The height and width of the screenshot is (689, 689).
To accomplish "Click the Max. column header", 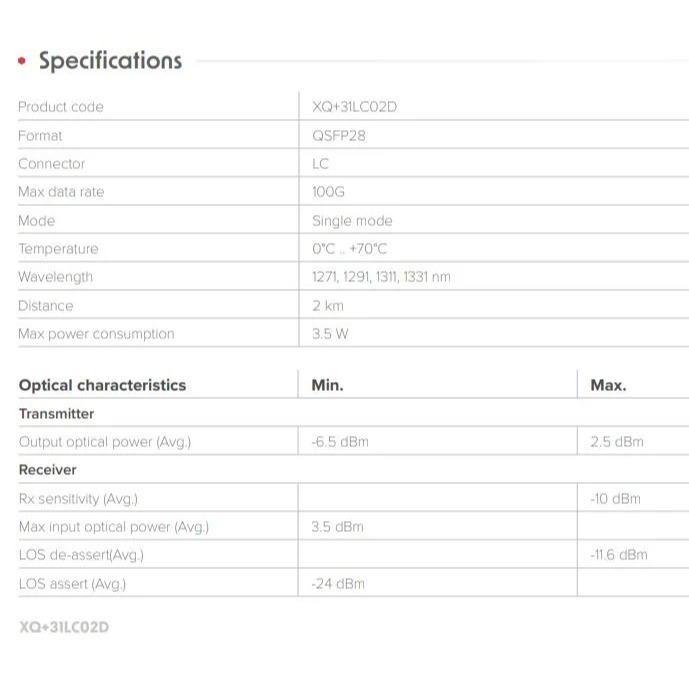I will pyautogui.click(x=608, y=385).
